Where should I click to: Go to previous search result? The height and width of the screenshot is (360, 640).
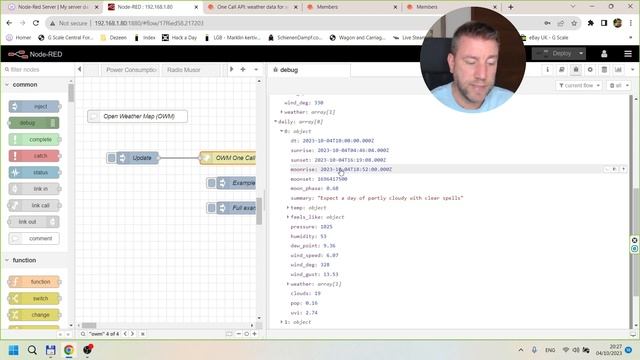125,334
